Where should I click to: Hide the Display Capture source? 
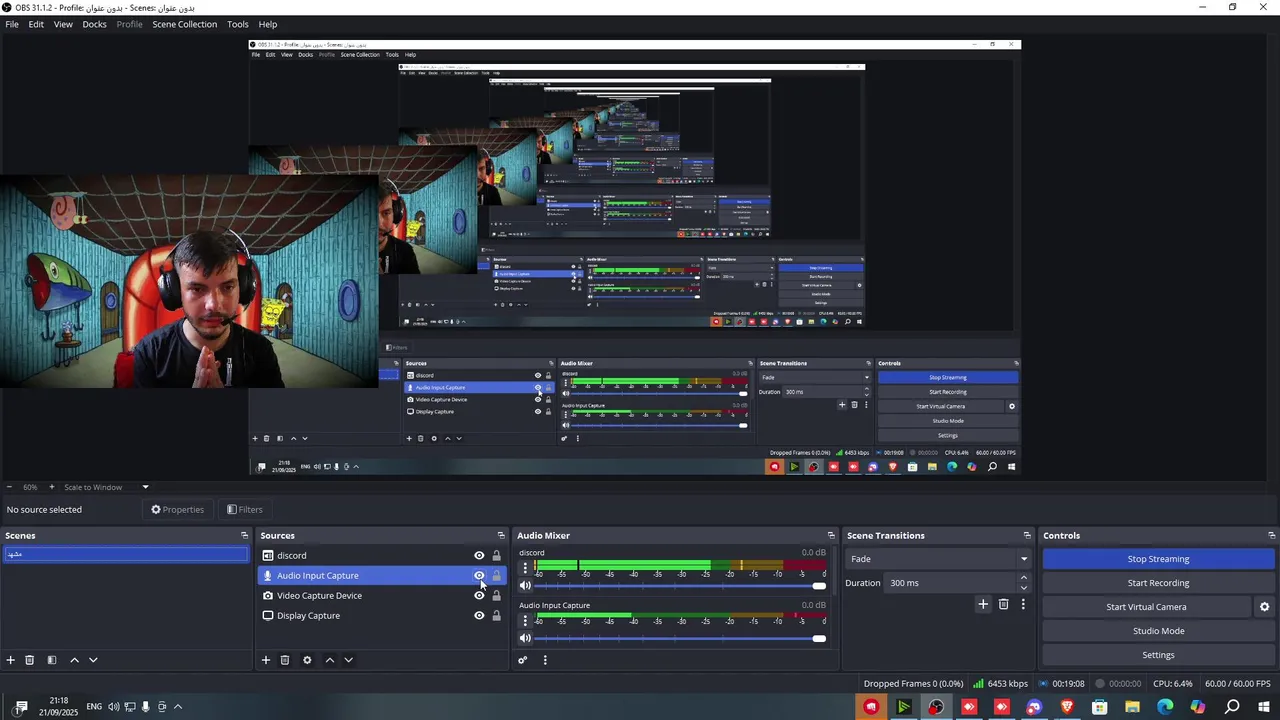pyautogui.click(x=479, y=616)
